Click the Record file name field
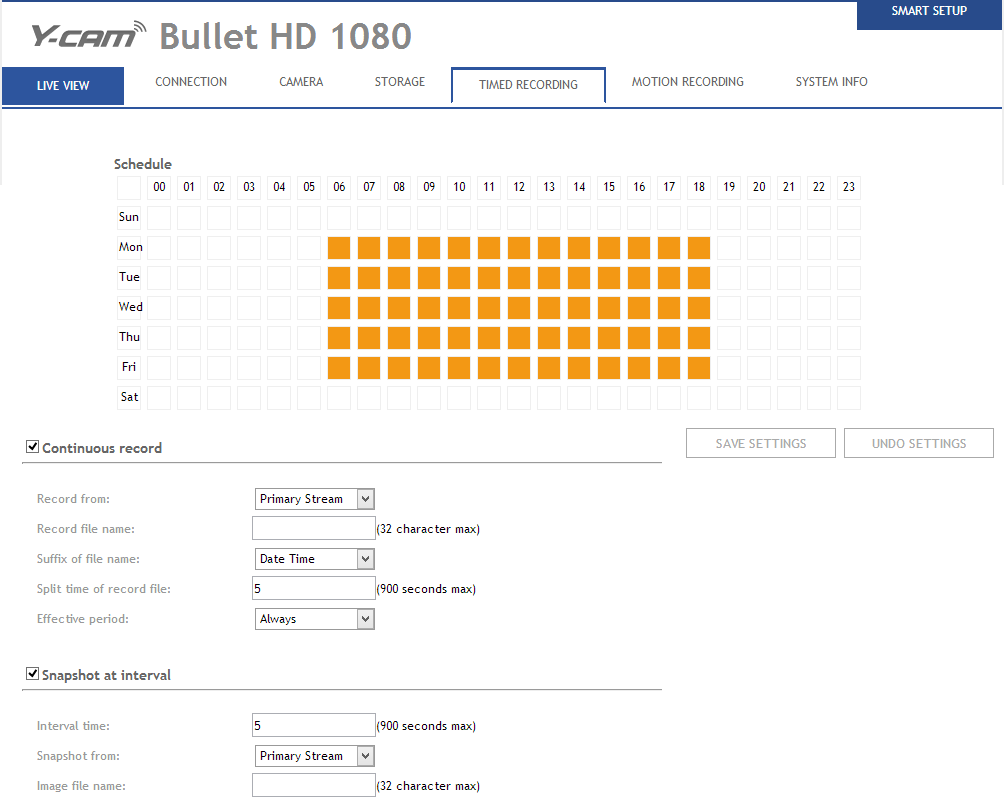Image resolution: width=1004 pixels, height=800 pixels. click(314, 529)
